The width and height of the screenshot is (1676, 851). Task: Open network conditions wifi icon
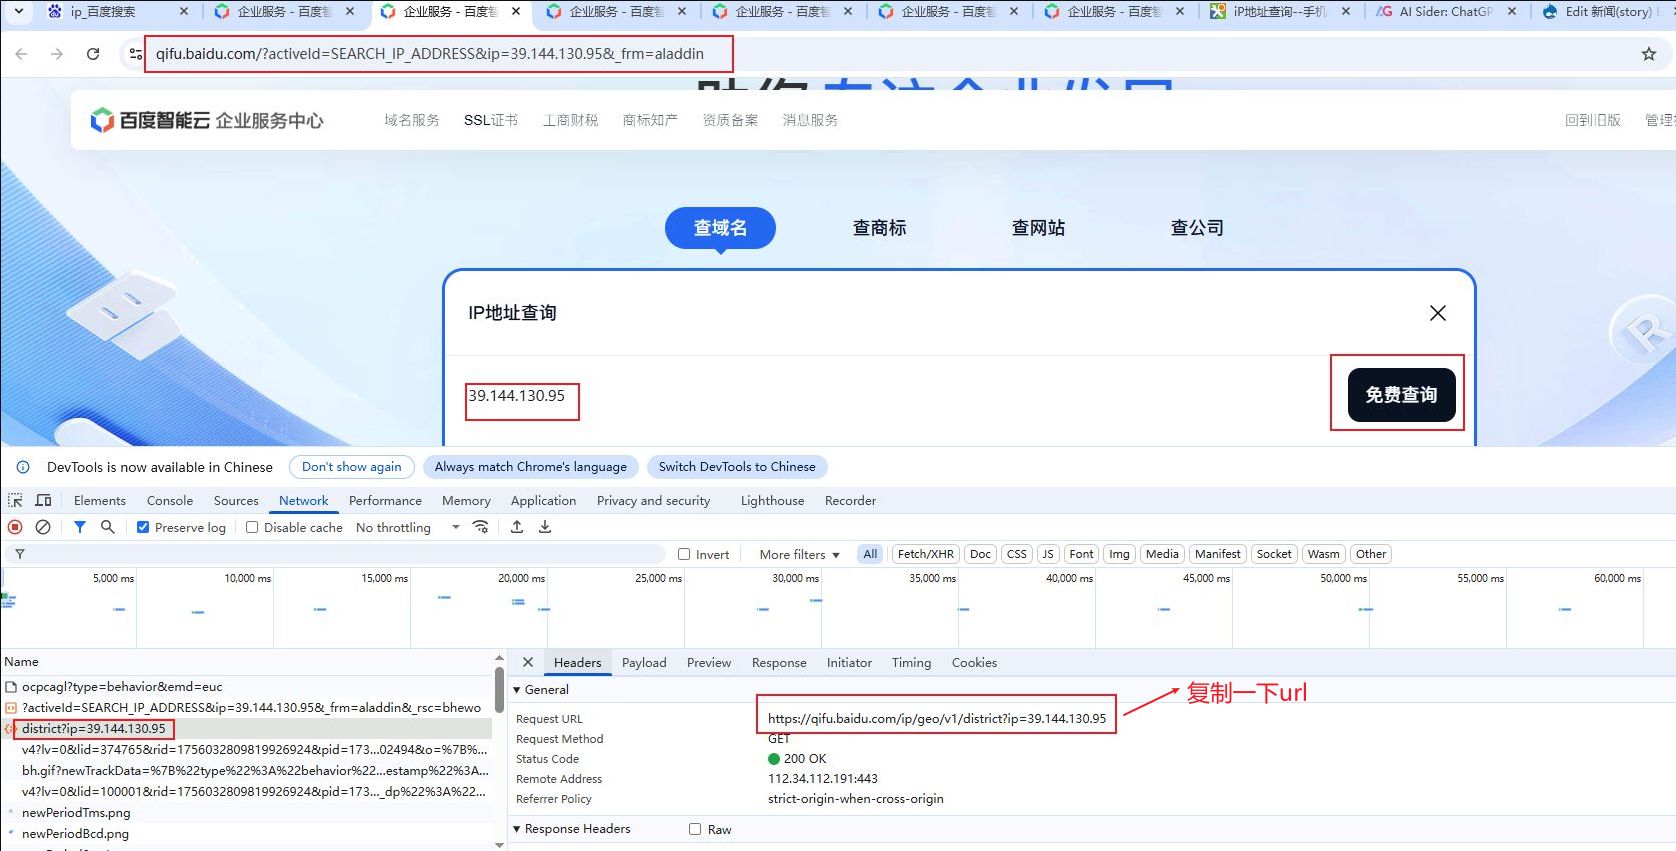click(x=481, y=527)
